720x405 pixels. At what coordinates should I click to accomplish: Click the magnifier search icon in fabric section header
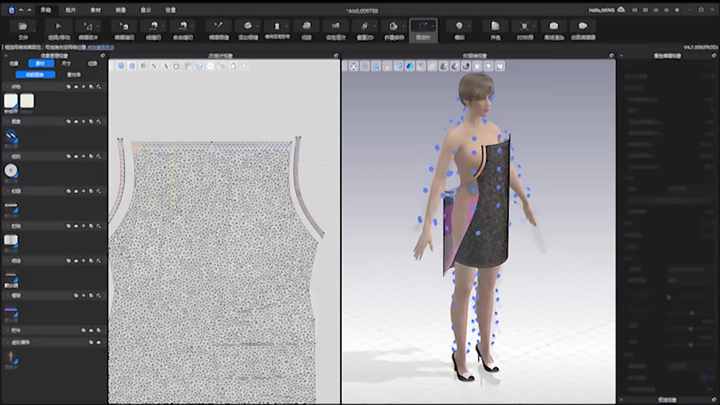click(99, 86)
